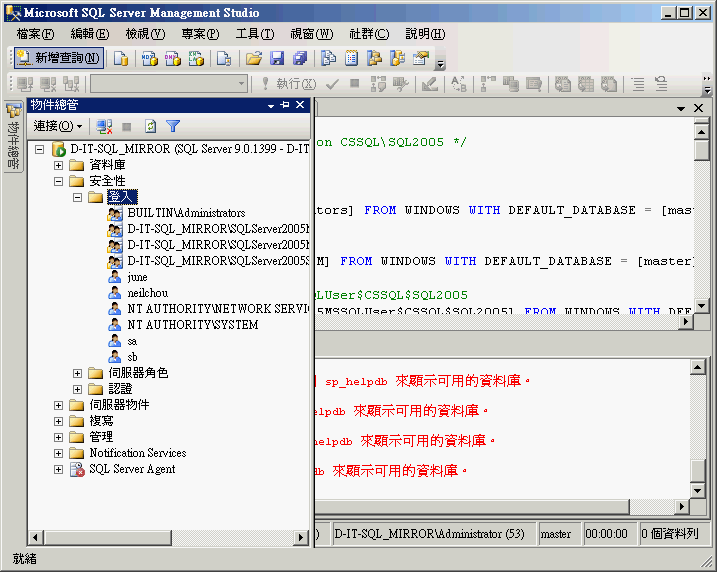Screen dimensions: 717x572
Task: Click the query editor scroll up arrow
Action: point(701,132)
